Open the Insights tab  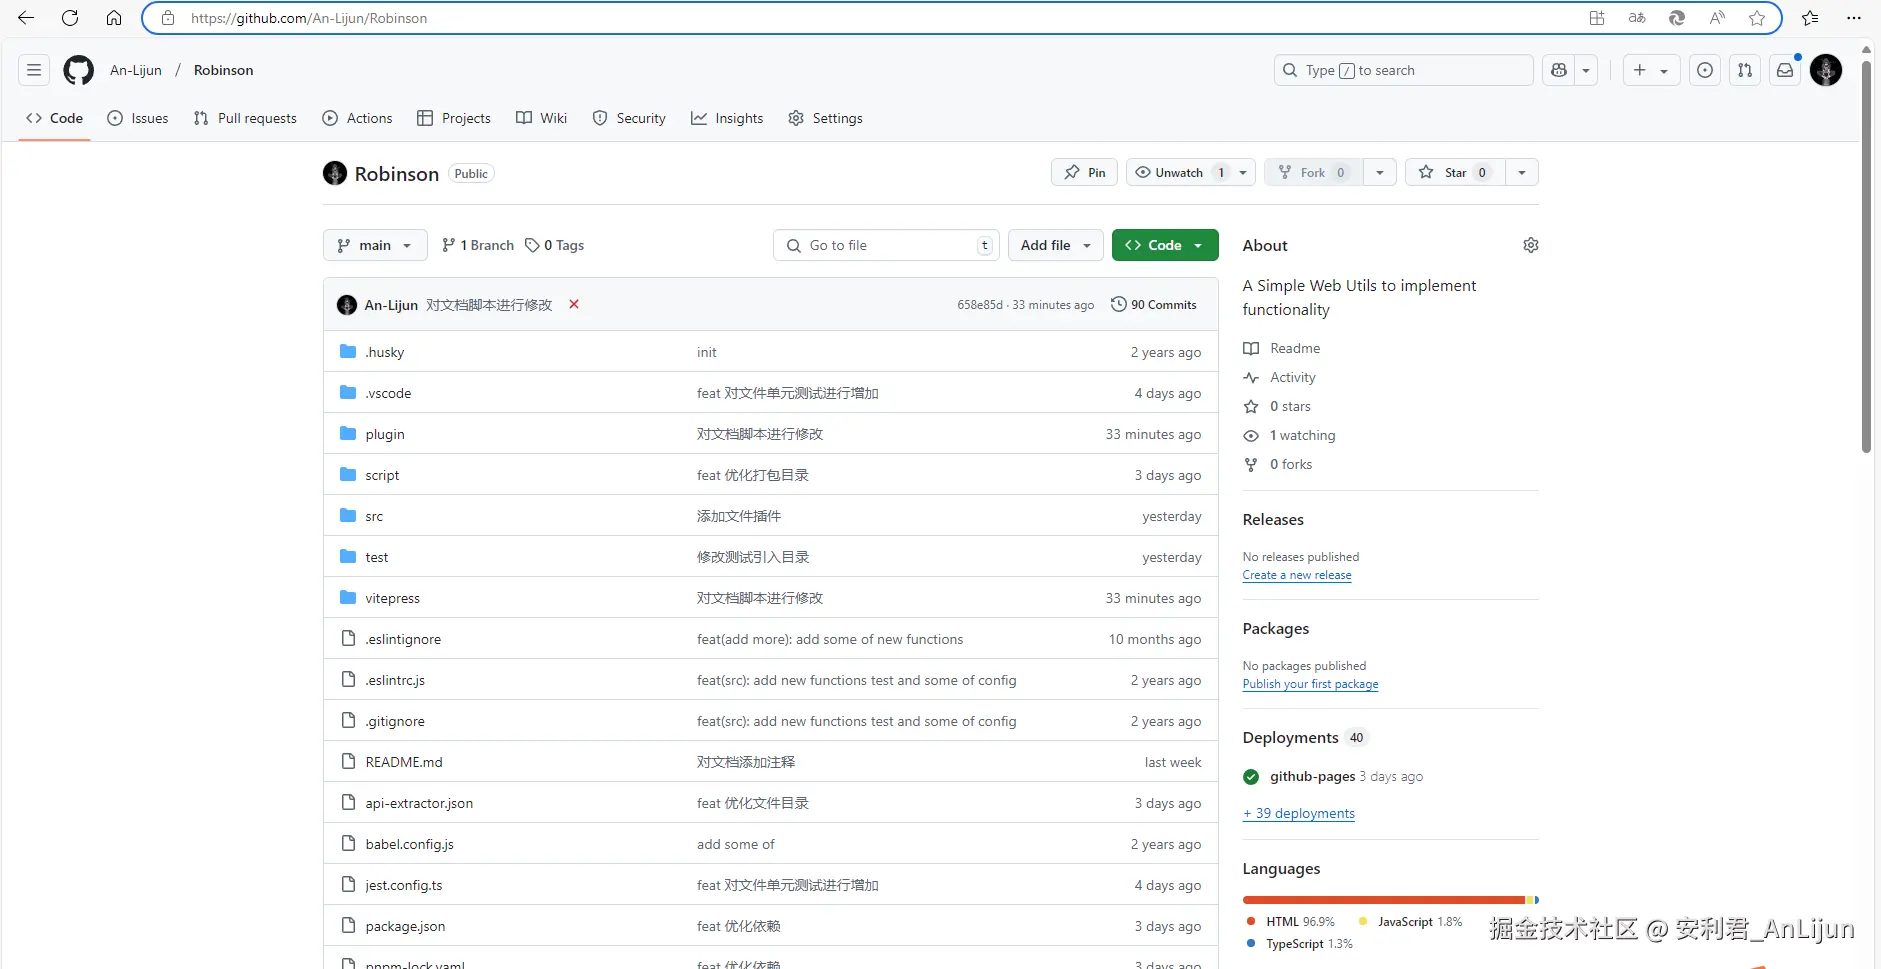click(727, 118)
